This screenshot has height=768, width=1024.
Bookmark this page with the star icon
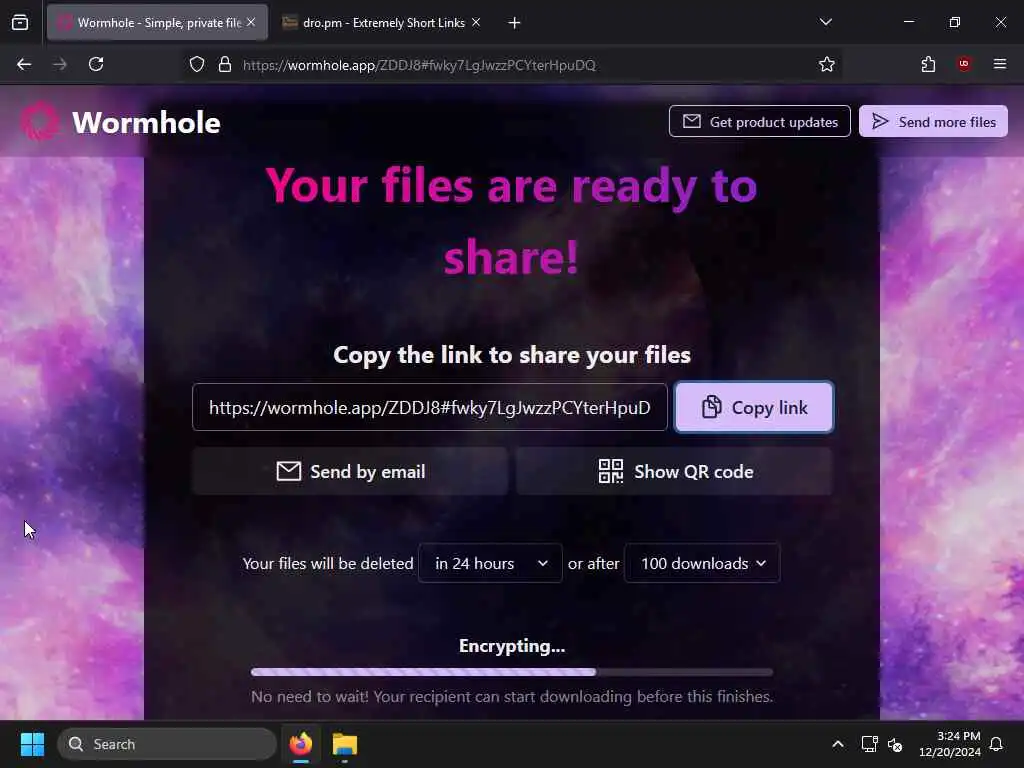(x=827, y=64)
